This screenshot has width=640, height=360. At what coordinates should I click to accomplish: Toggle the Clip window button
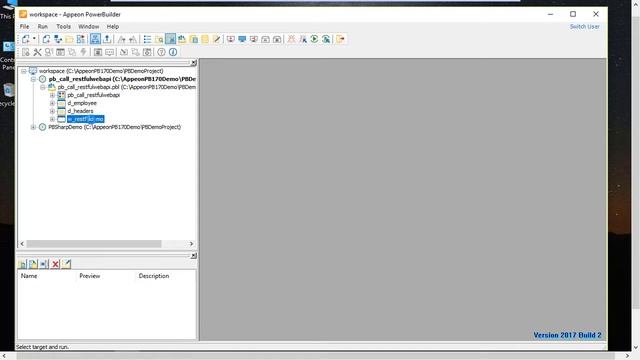pos(171,39)
